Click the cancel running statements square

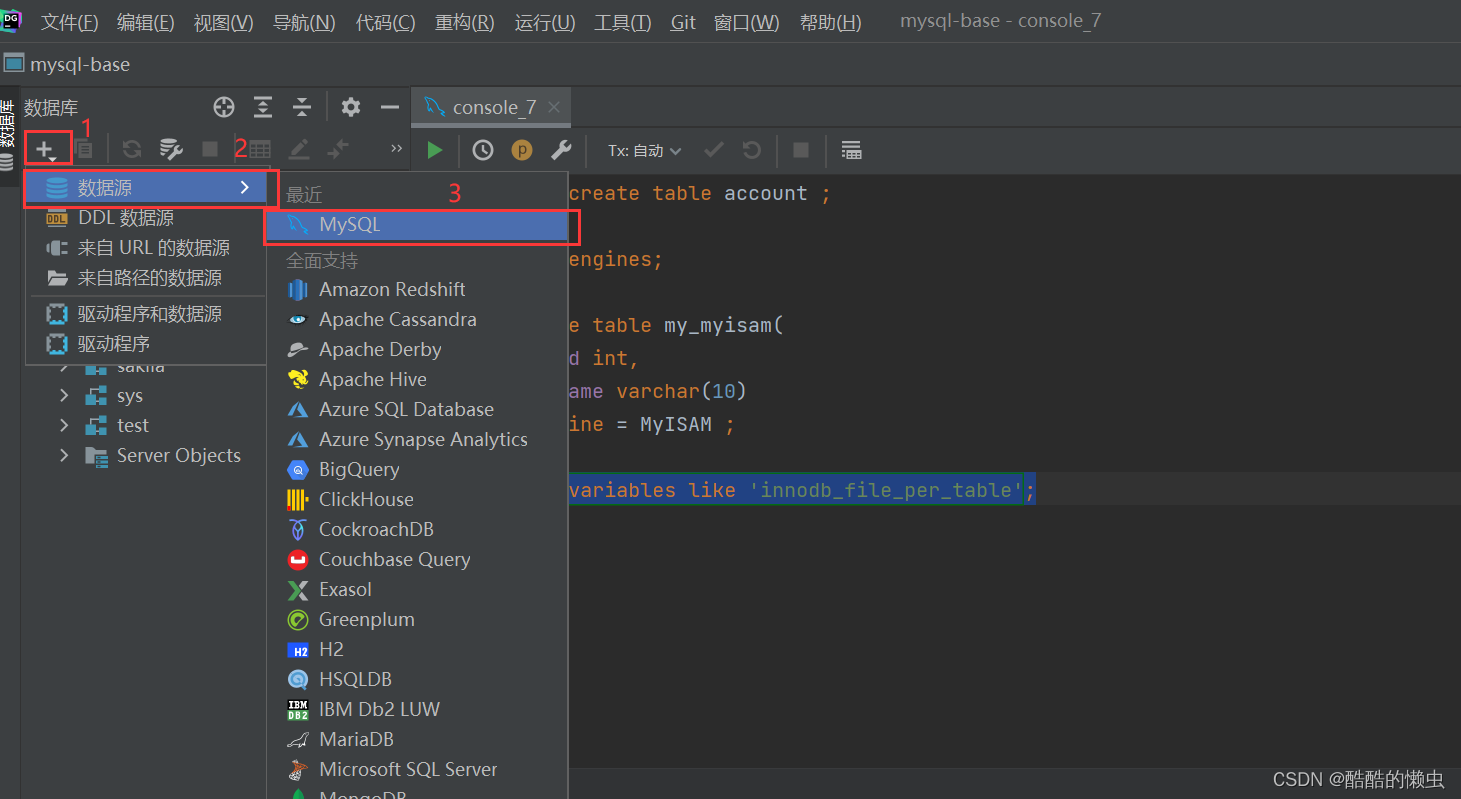click(801, 150)
